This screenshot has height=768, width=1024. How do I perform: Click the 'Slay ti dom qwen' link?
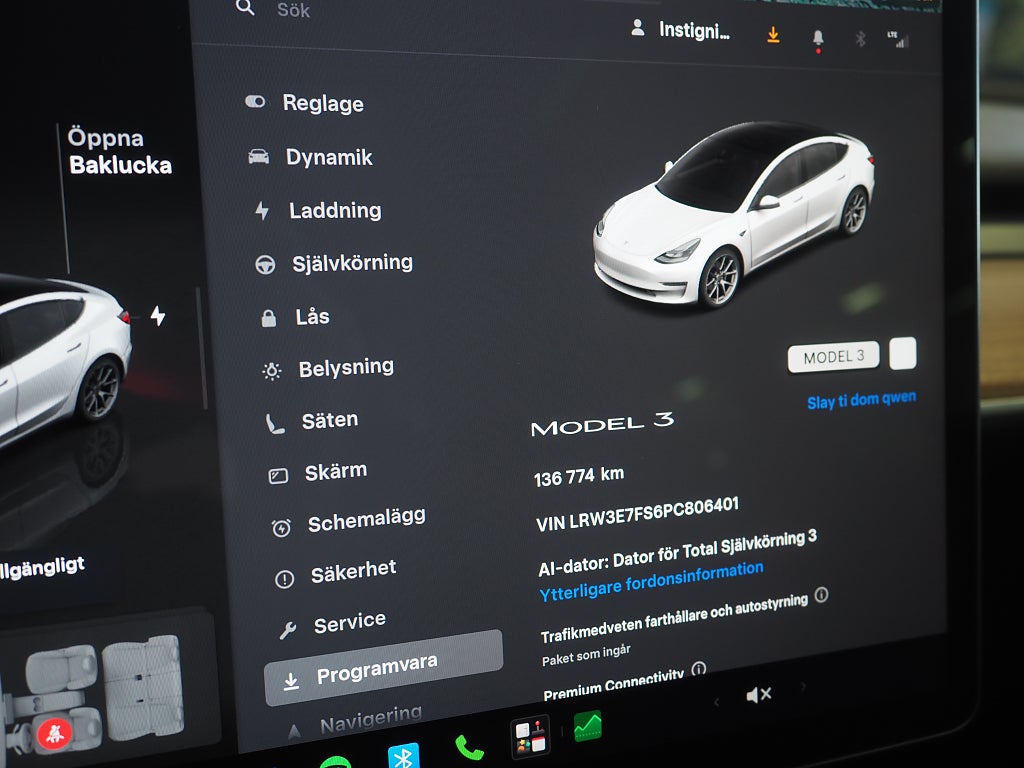pyautogui.click(x=861, y=399)
